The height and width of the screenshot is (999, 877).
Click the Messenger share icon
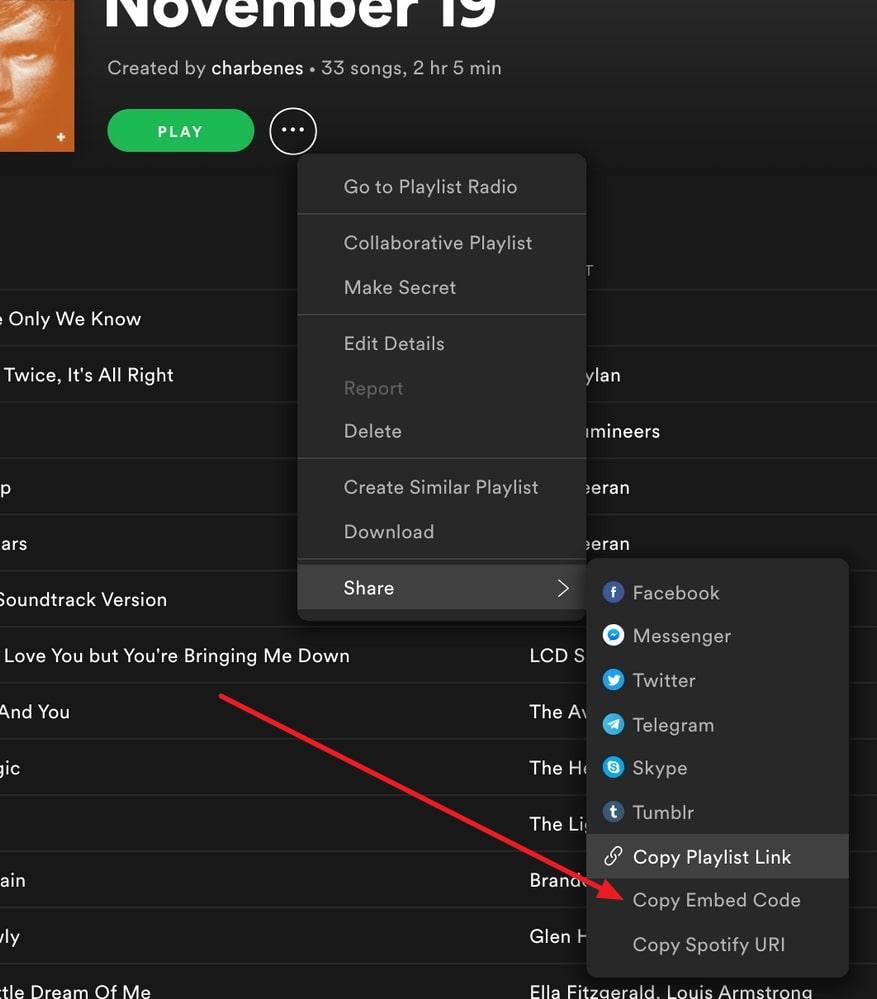(613, 635)
